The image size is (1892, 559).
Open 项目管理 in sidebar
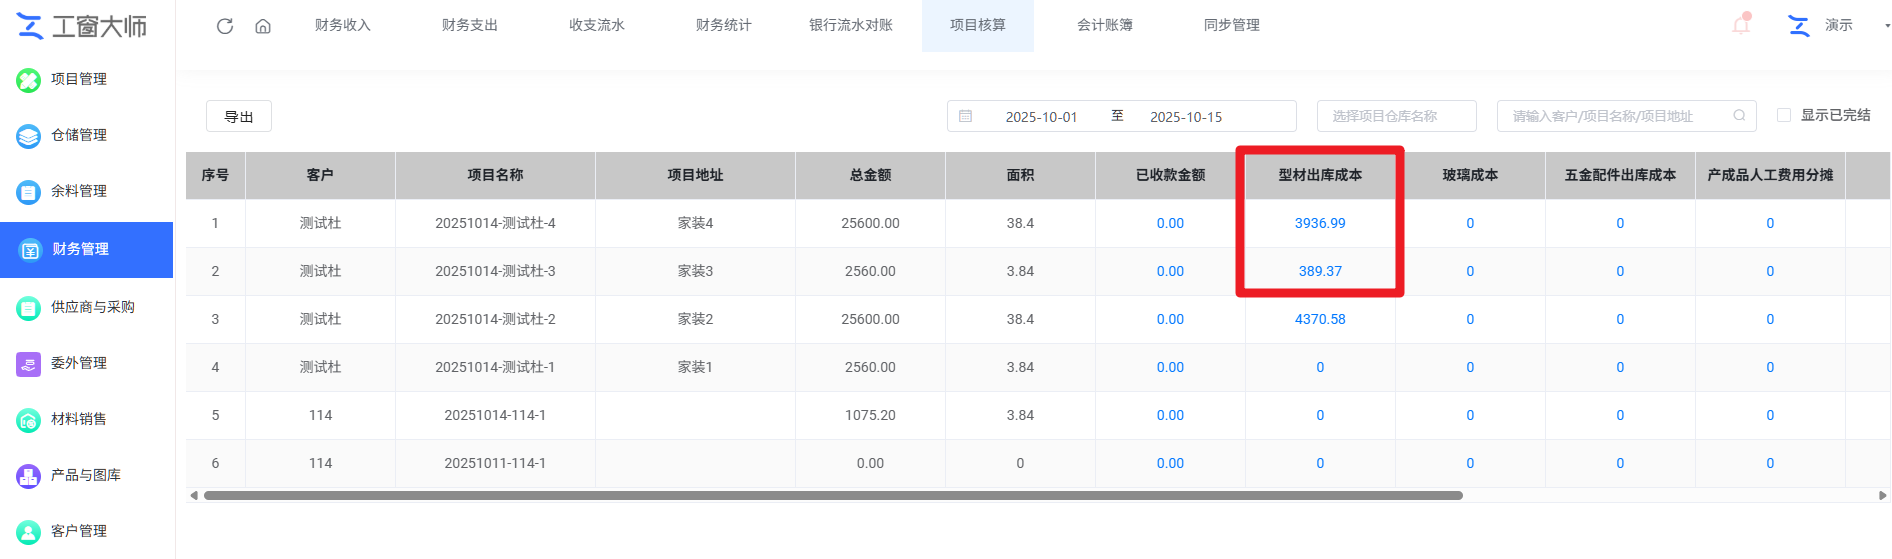click(x=79, y=79)
